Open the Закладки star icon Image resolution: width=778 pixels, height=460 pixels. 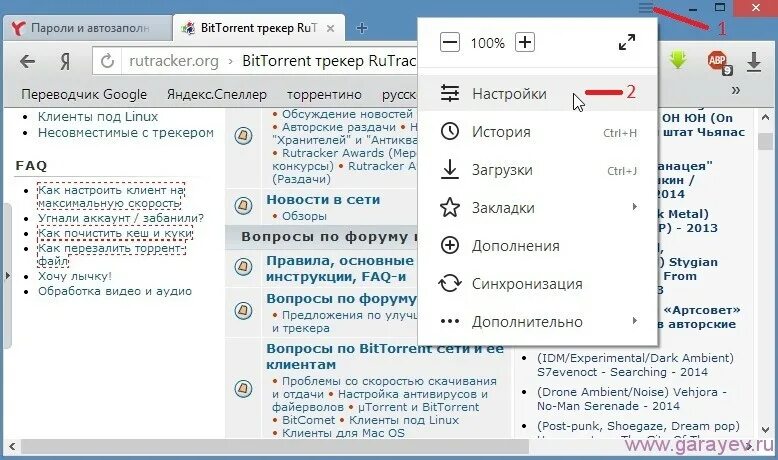(450, 207)
